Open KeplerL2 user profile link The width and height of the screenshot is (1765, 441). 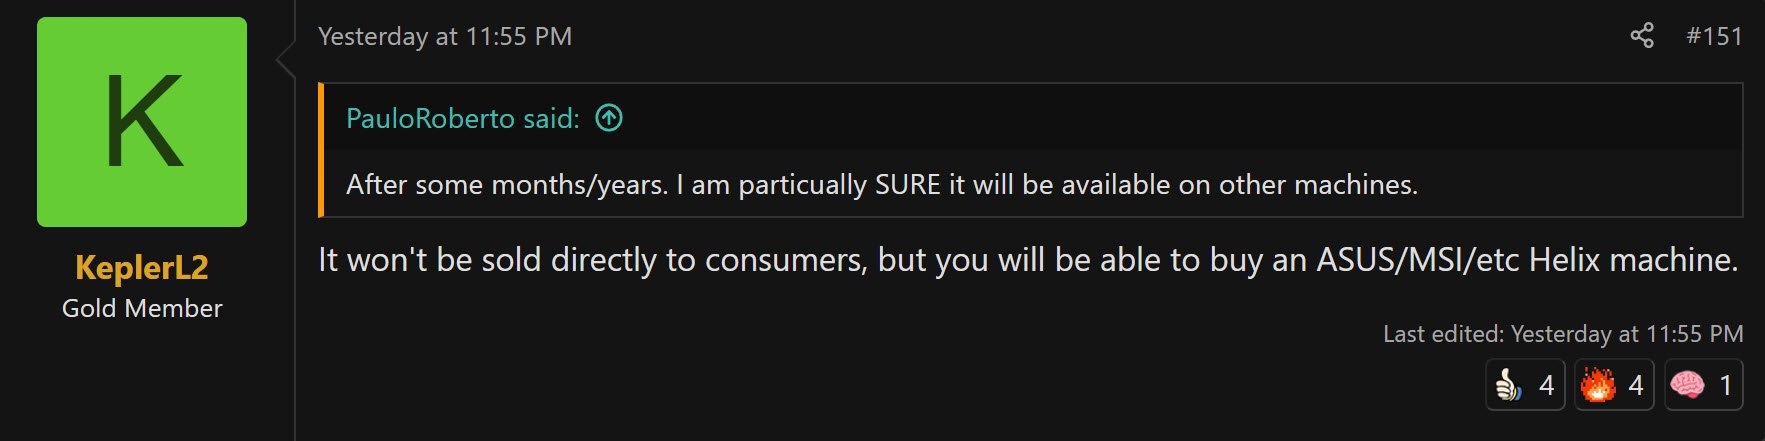coord(142,267)
